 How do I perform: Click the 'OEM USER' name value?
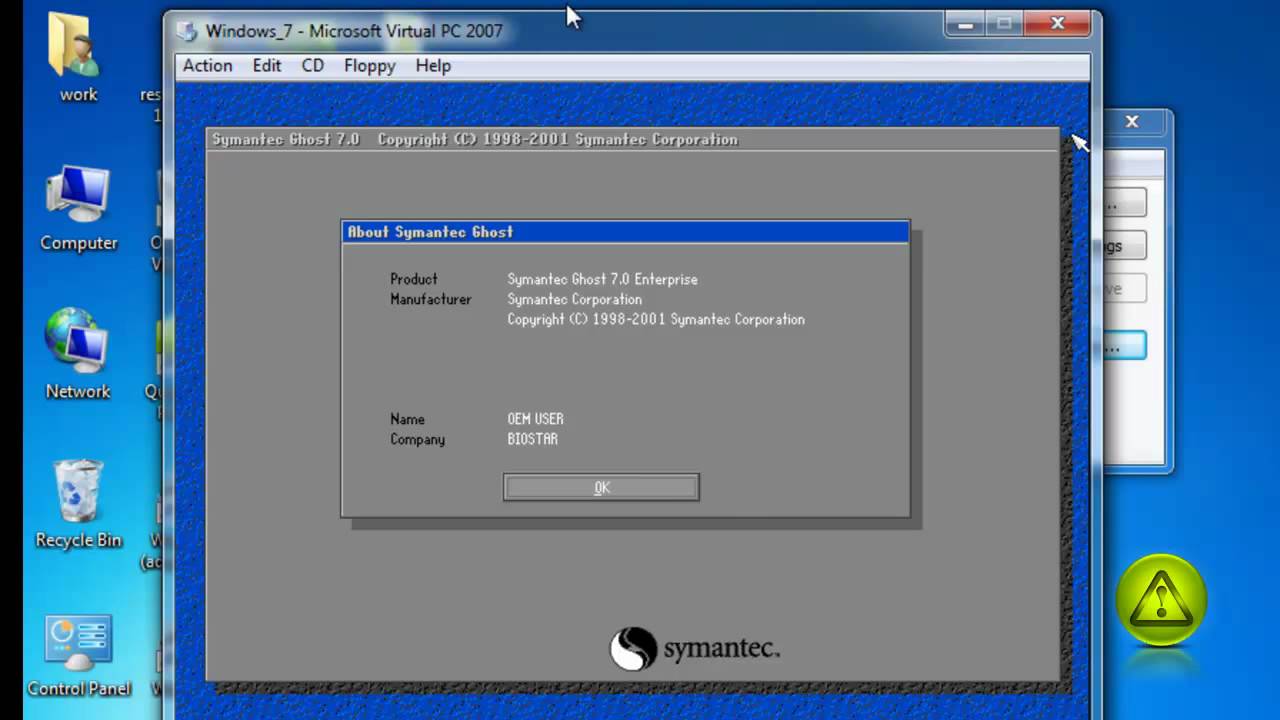click(x=535, y=419)
